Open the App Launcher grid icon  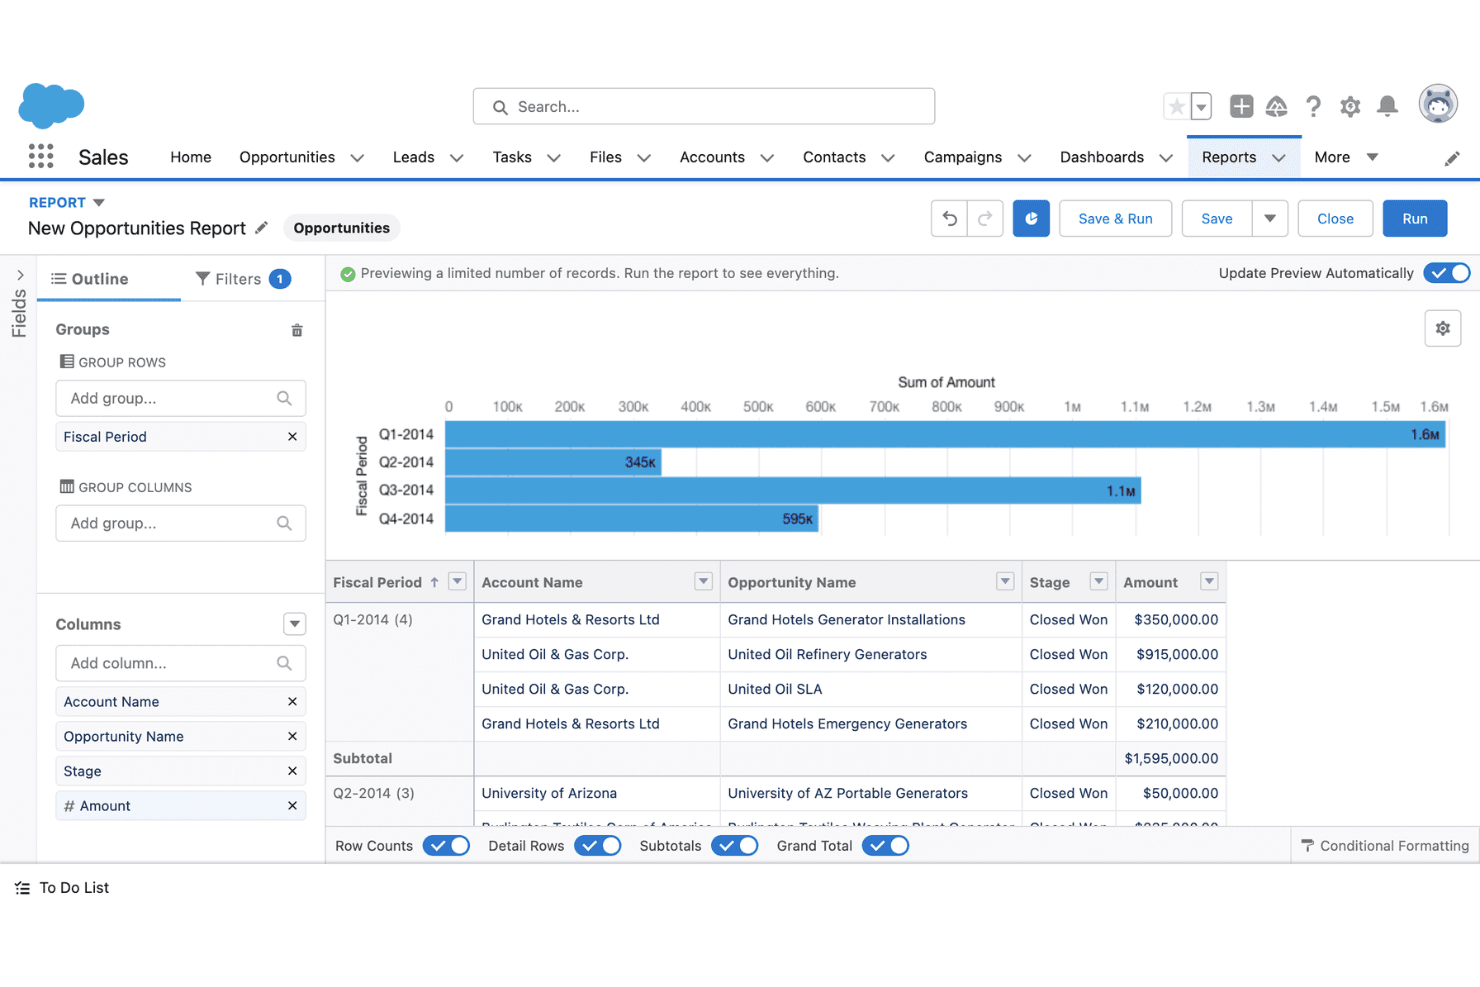pyautogui.click(x=41, y=156)
